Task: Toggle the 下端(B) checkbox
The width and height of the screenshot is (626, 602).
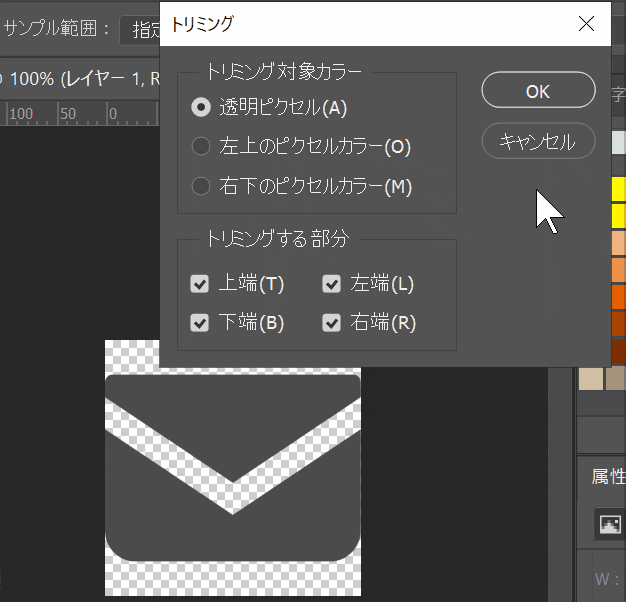Action: 200,323
